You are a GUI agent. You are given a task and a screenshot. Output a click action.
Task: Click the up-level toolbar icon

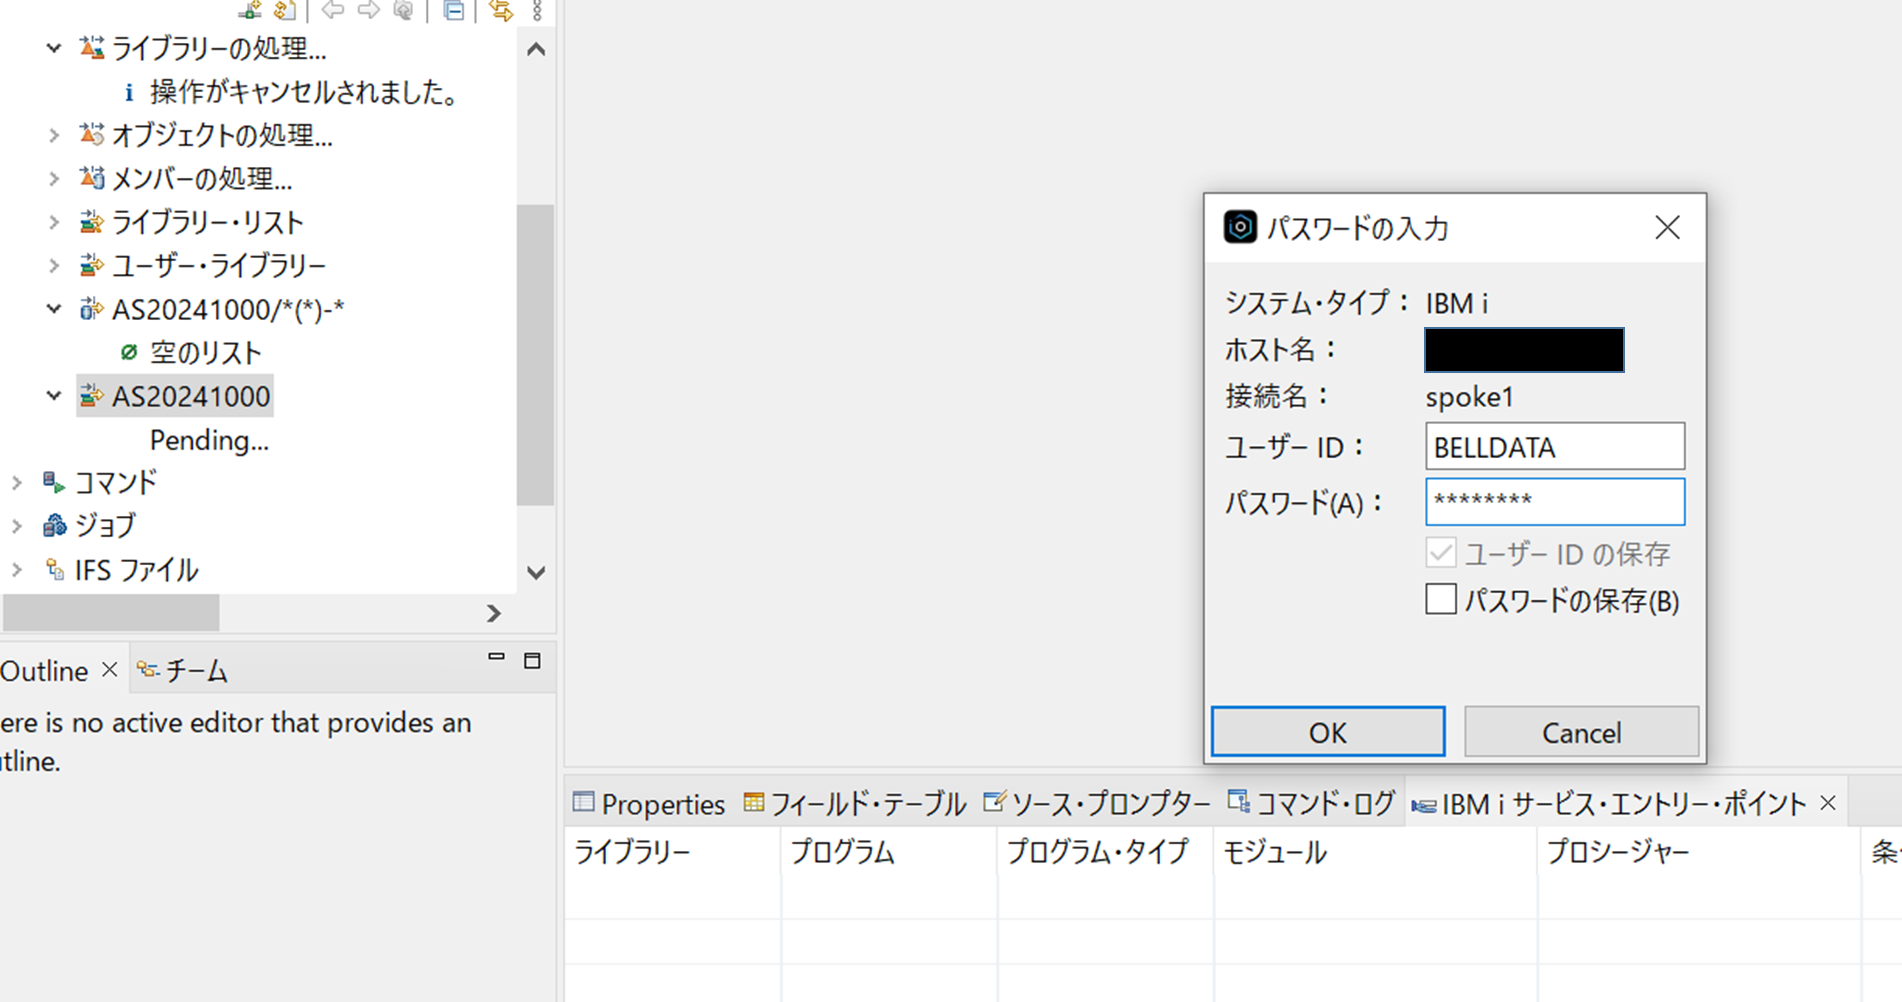(404, 10)
